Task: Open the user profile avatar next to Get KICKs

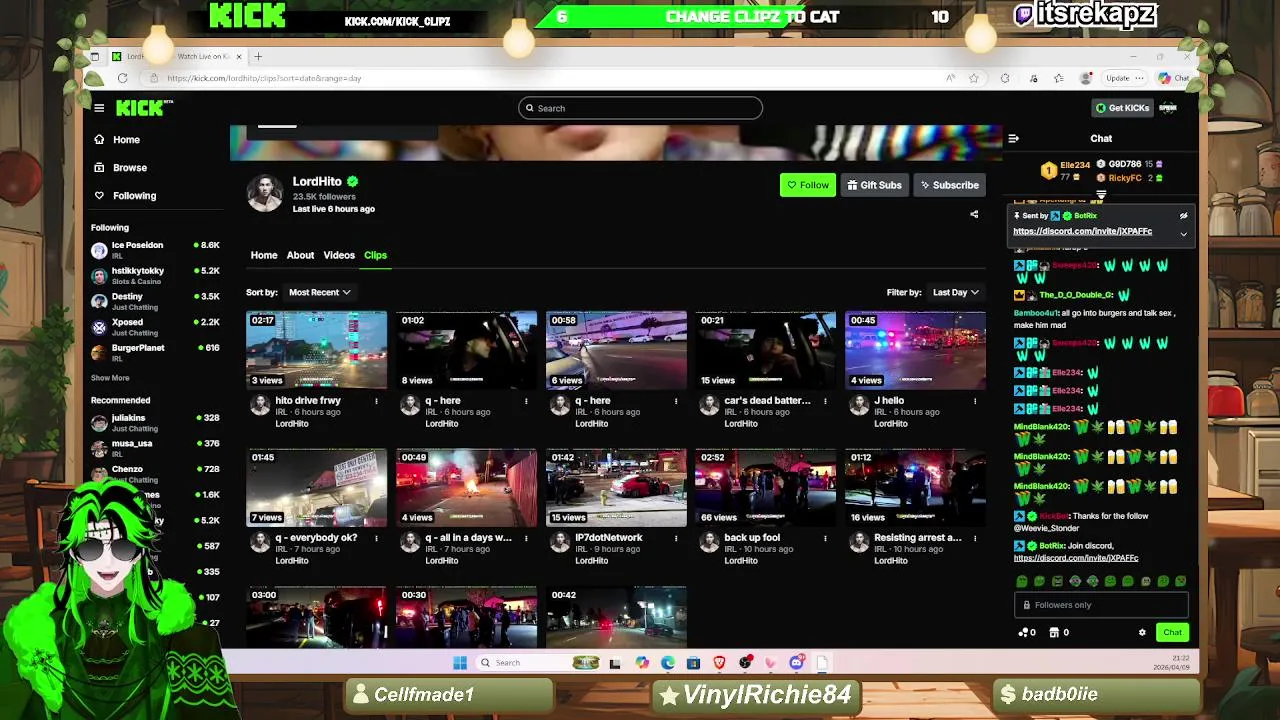Action: coord(1168,108)
